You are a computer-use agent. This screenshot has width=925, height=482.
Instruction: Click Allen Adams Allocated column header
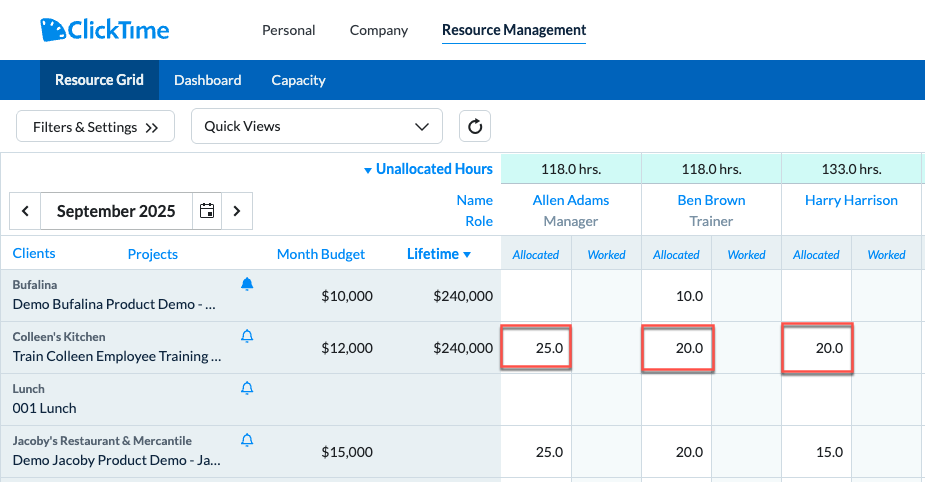click(536, 255)
